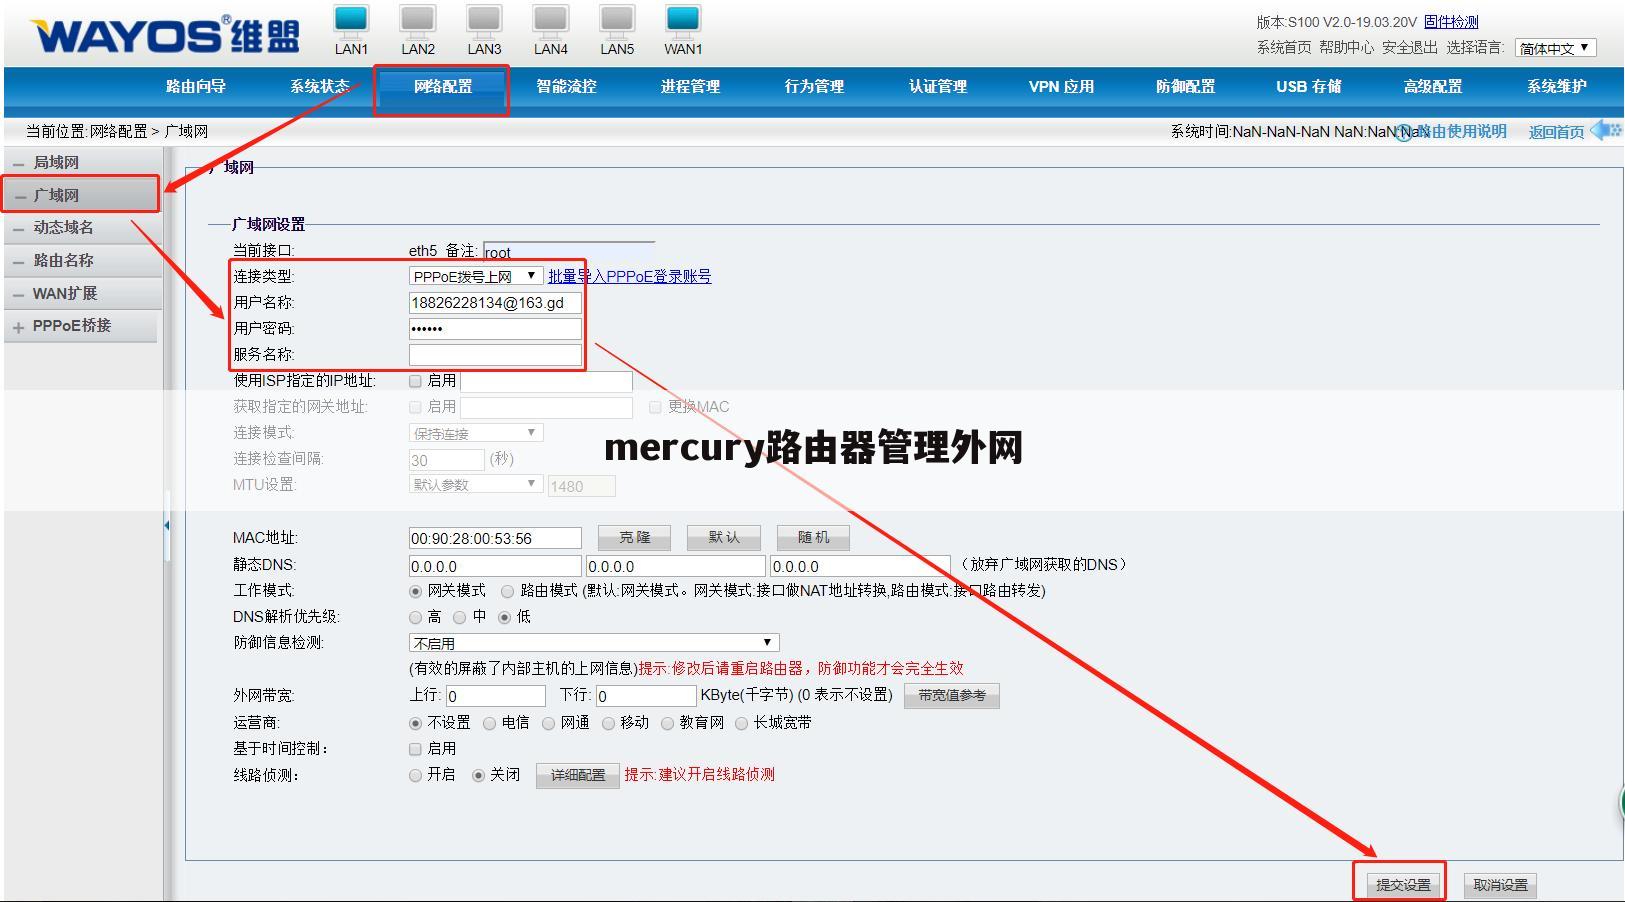Collapse the sidebar with the splitter arrow
The height and width of the screenshot is (902, 1625).
[x=167, y=525]
